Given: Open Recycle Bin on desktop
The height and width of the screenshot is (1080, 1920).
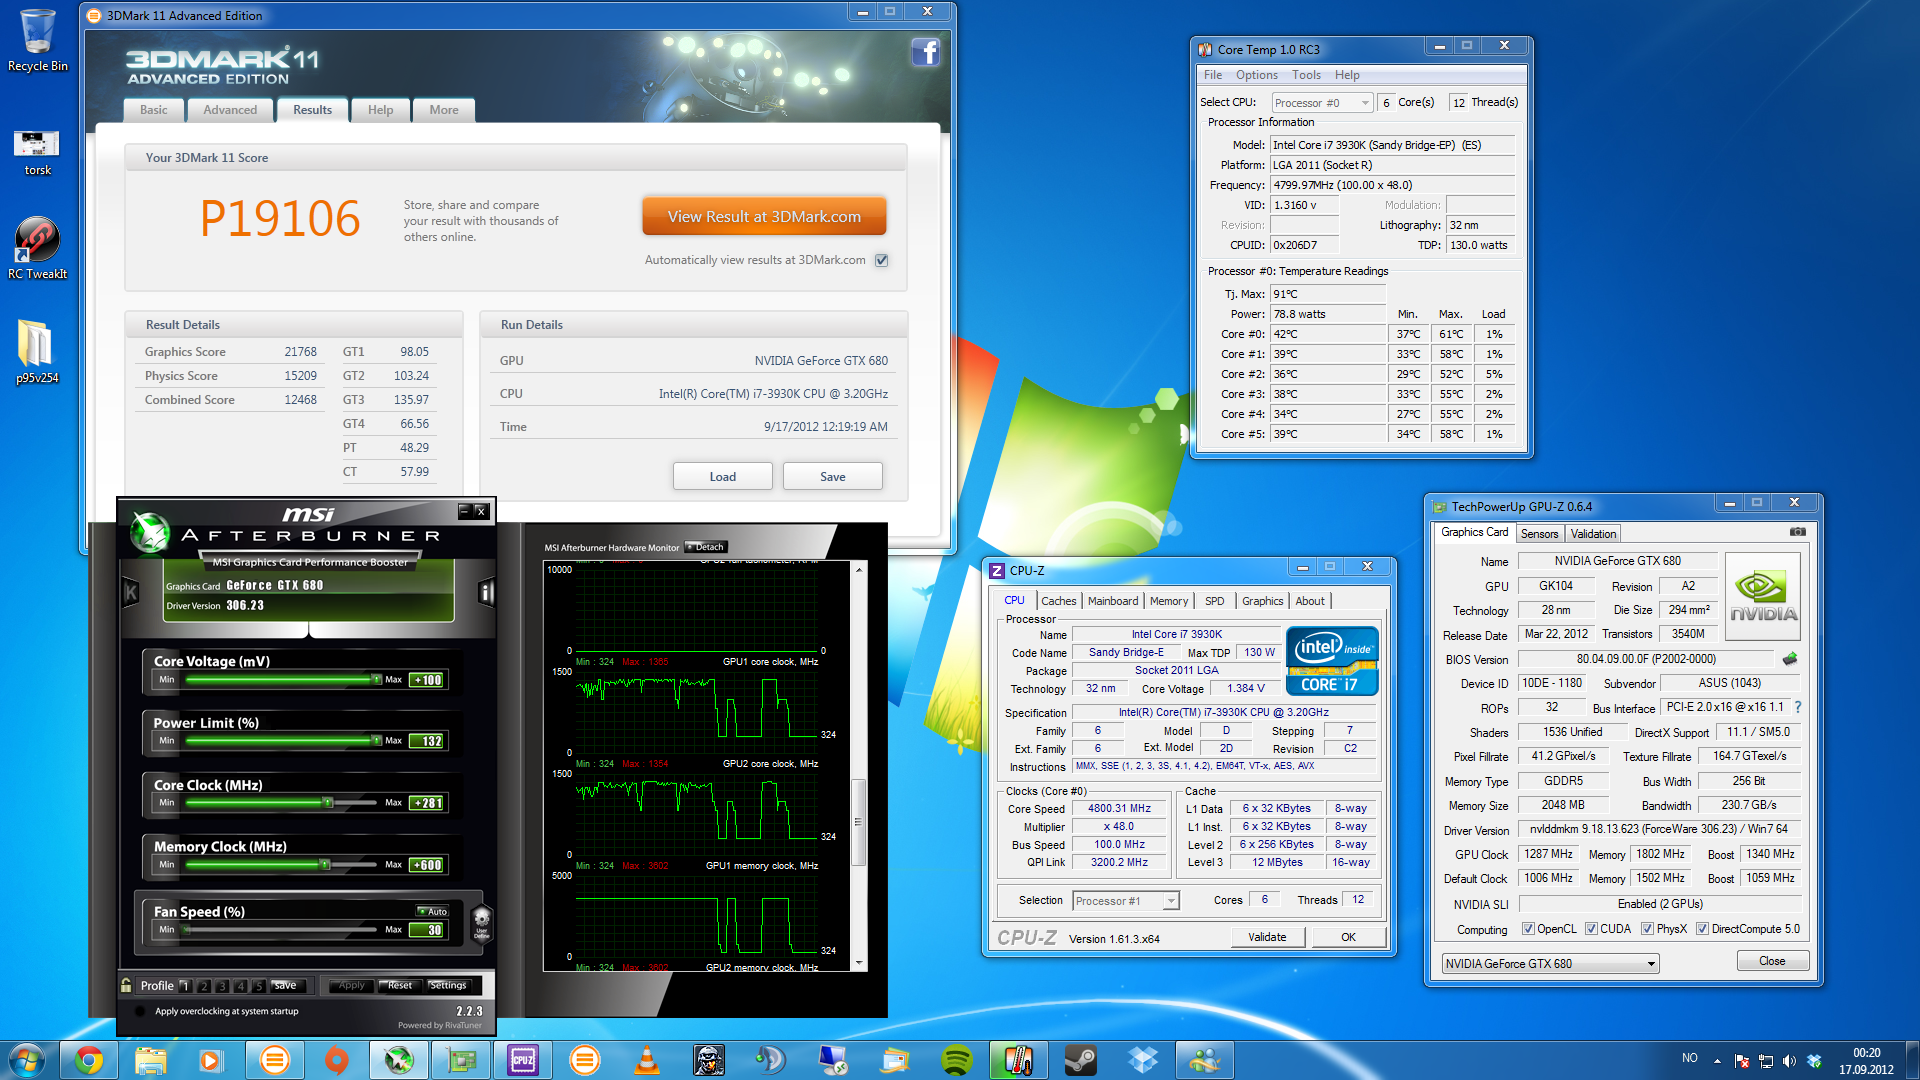Looking at the screenshot, I should click(x=38, y=41).
